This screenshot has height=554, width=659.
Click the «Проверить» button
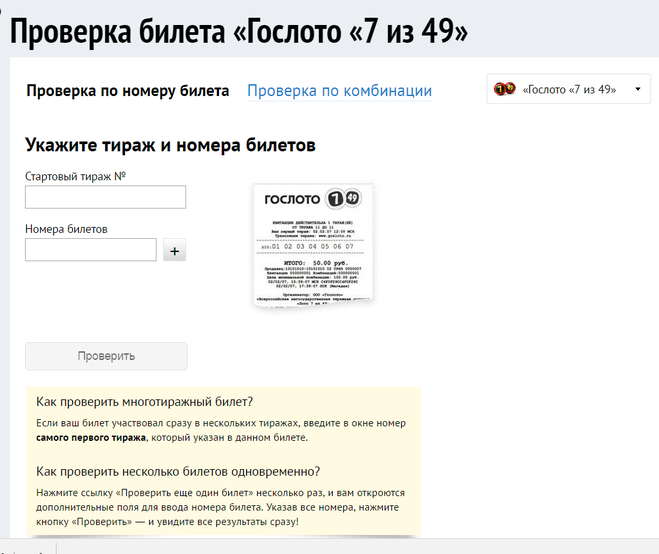106,356
